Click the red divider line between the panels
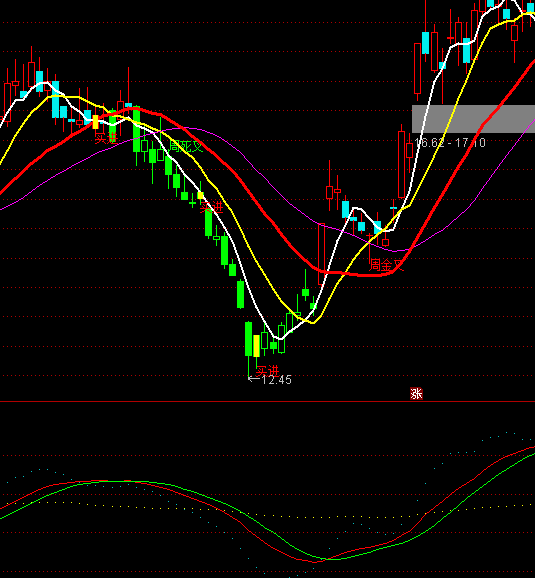Image resolution: width=535 pixels, height=578 pixels. [267, 401]
